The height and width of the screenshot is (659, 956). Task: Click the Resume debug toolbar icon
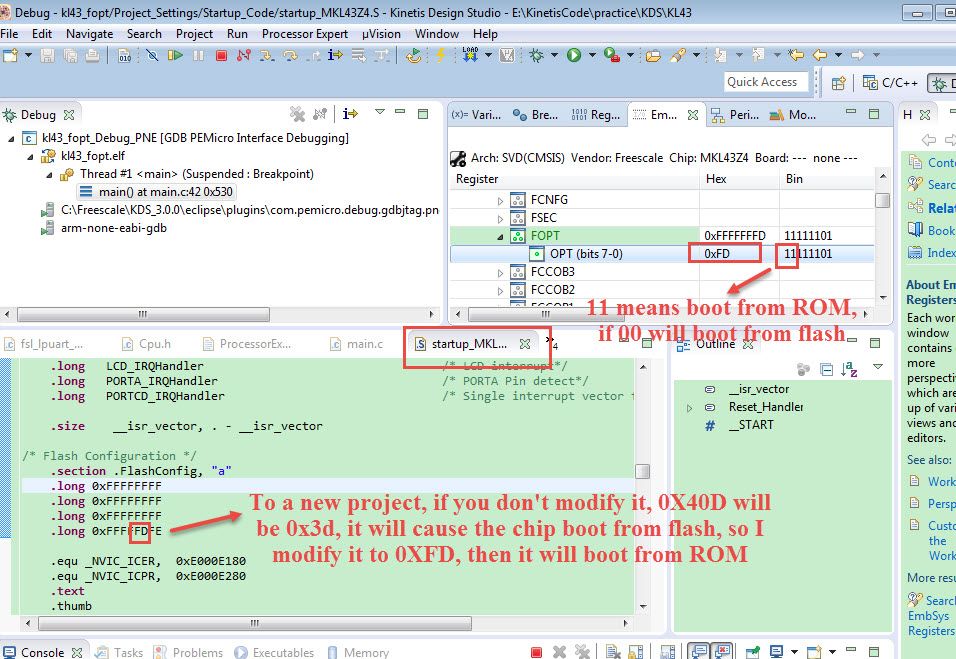point(176,55)
